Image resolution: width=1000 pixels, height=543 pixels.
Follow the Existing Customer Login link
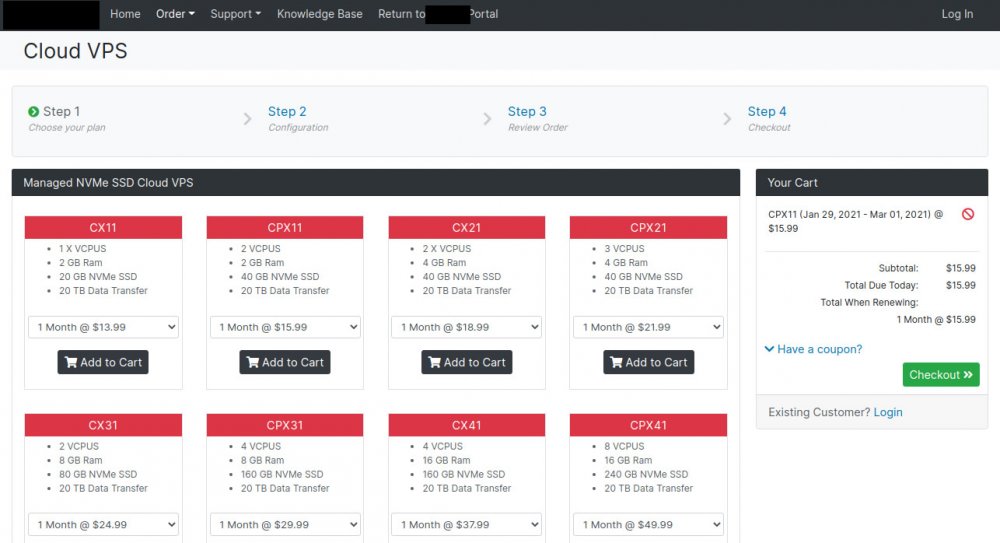[x=888, y=412]
